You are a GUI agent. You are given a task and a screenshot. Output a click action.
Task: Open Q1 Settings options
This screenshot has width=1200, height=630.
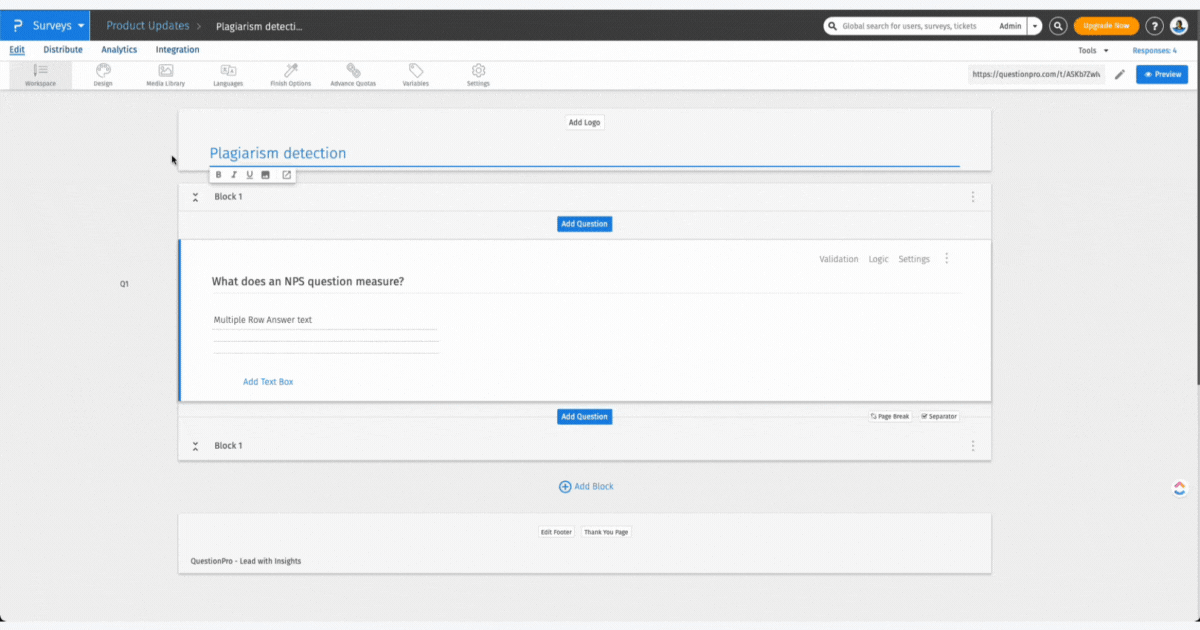914,259
